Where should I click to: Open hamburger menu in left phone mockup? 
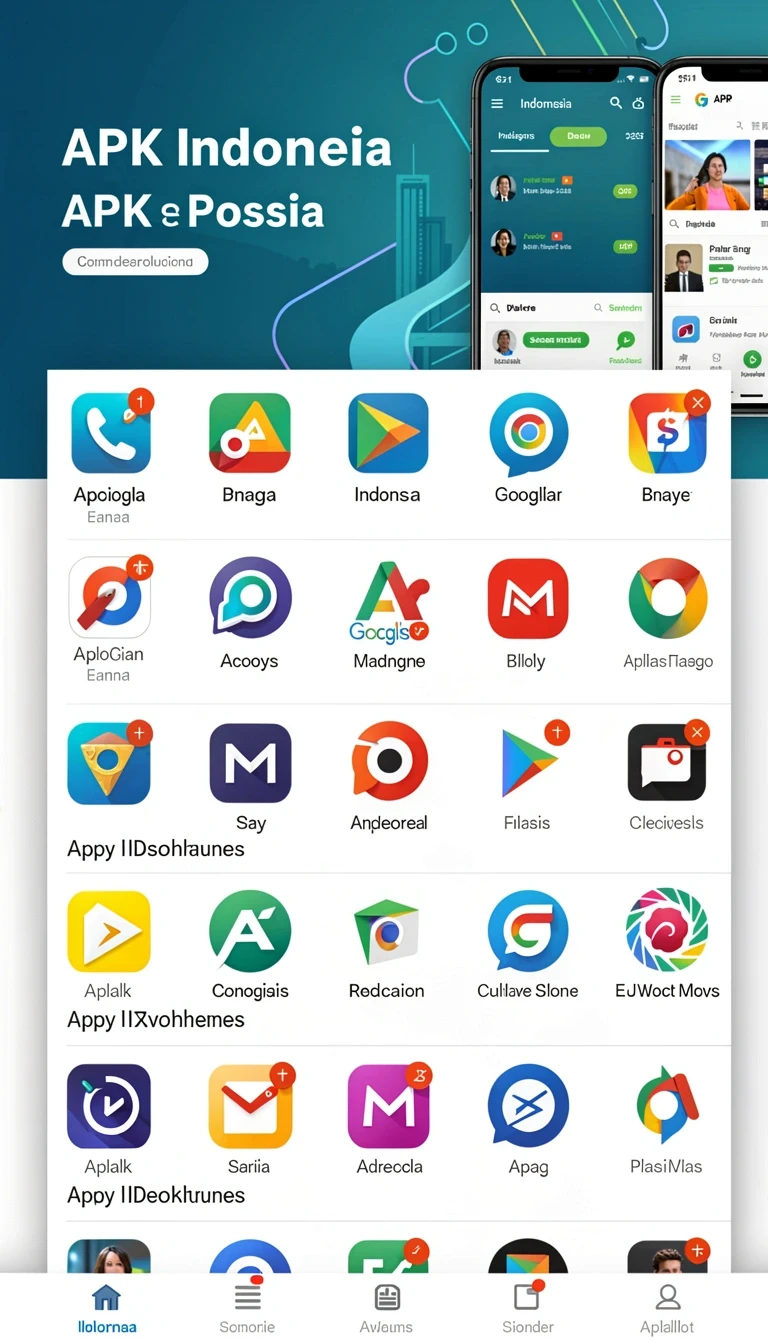pos(497,103)
